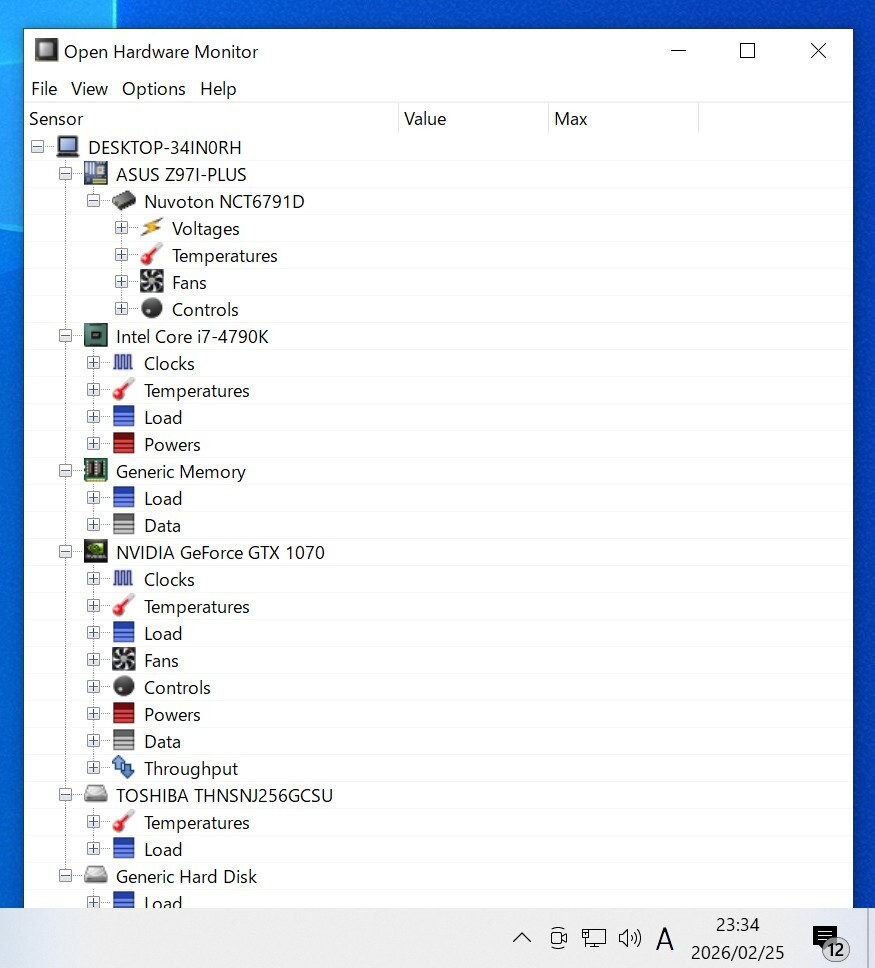The height and width of the screenshot is (968, 875).
Task: Click TOSHIBA Temperatures thermometer icon
Action: 124,822
